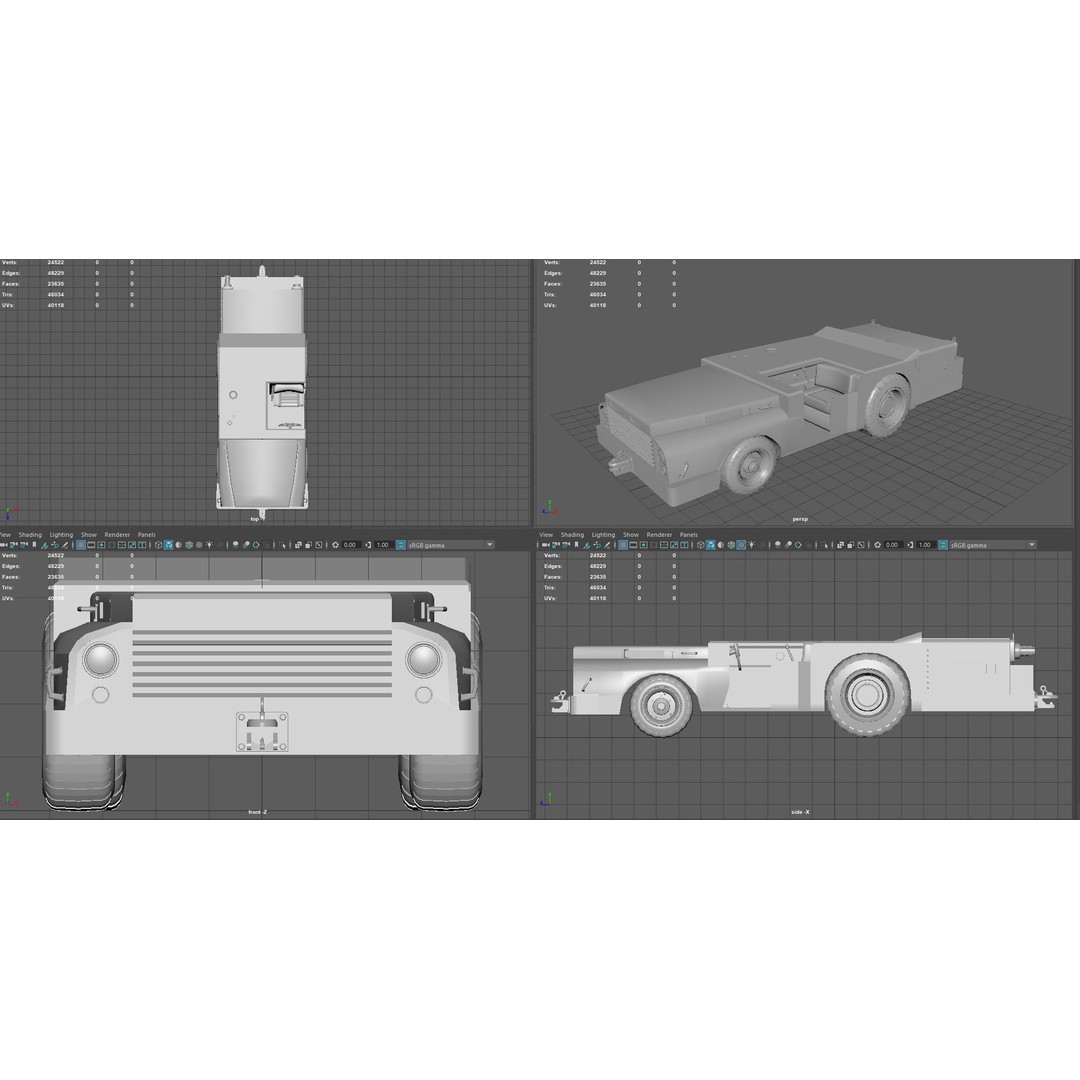Open Camera Attributes icon in front viewport toolbar
The height and width of the screenshot is (1080, 1080).
click(23, 545)
